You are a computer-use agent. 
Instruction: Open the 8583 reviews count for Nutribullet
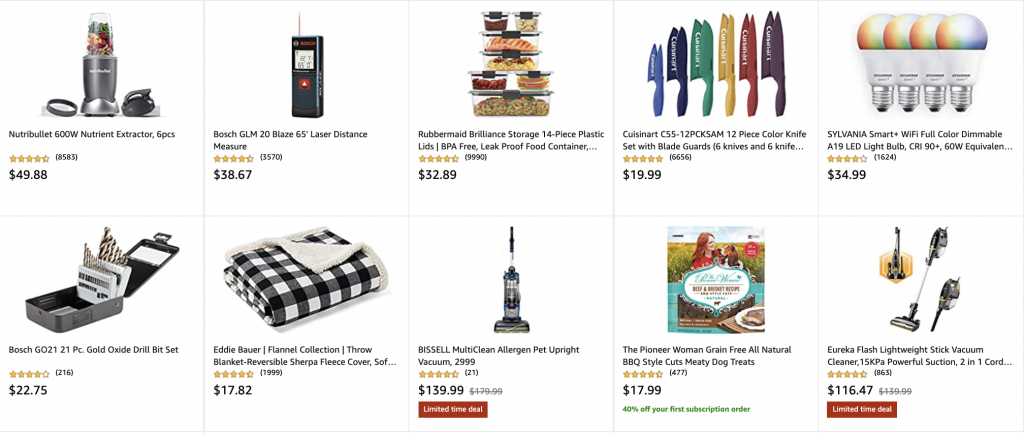(x=67, y=158)
